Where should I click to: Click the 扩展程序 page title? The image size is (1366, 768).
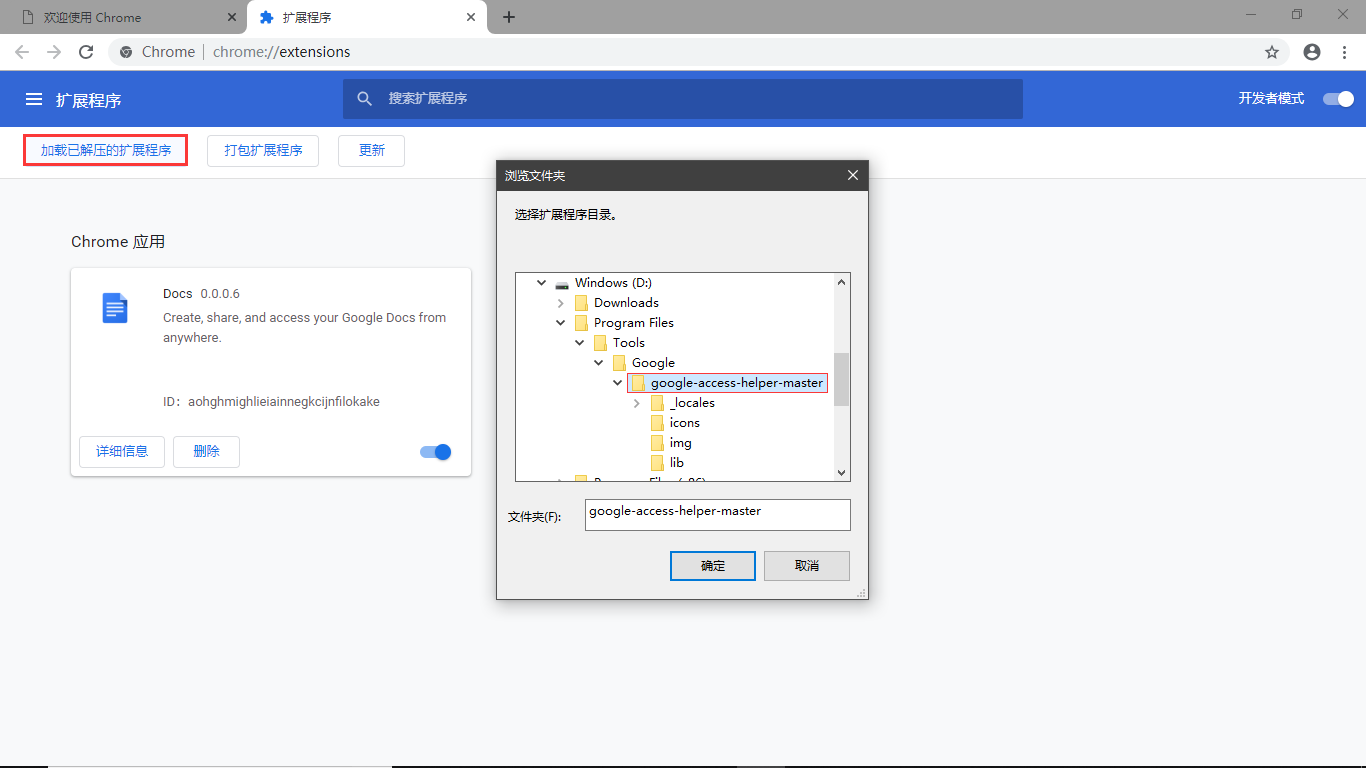89,100
